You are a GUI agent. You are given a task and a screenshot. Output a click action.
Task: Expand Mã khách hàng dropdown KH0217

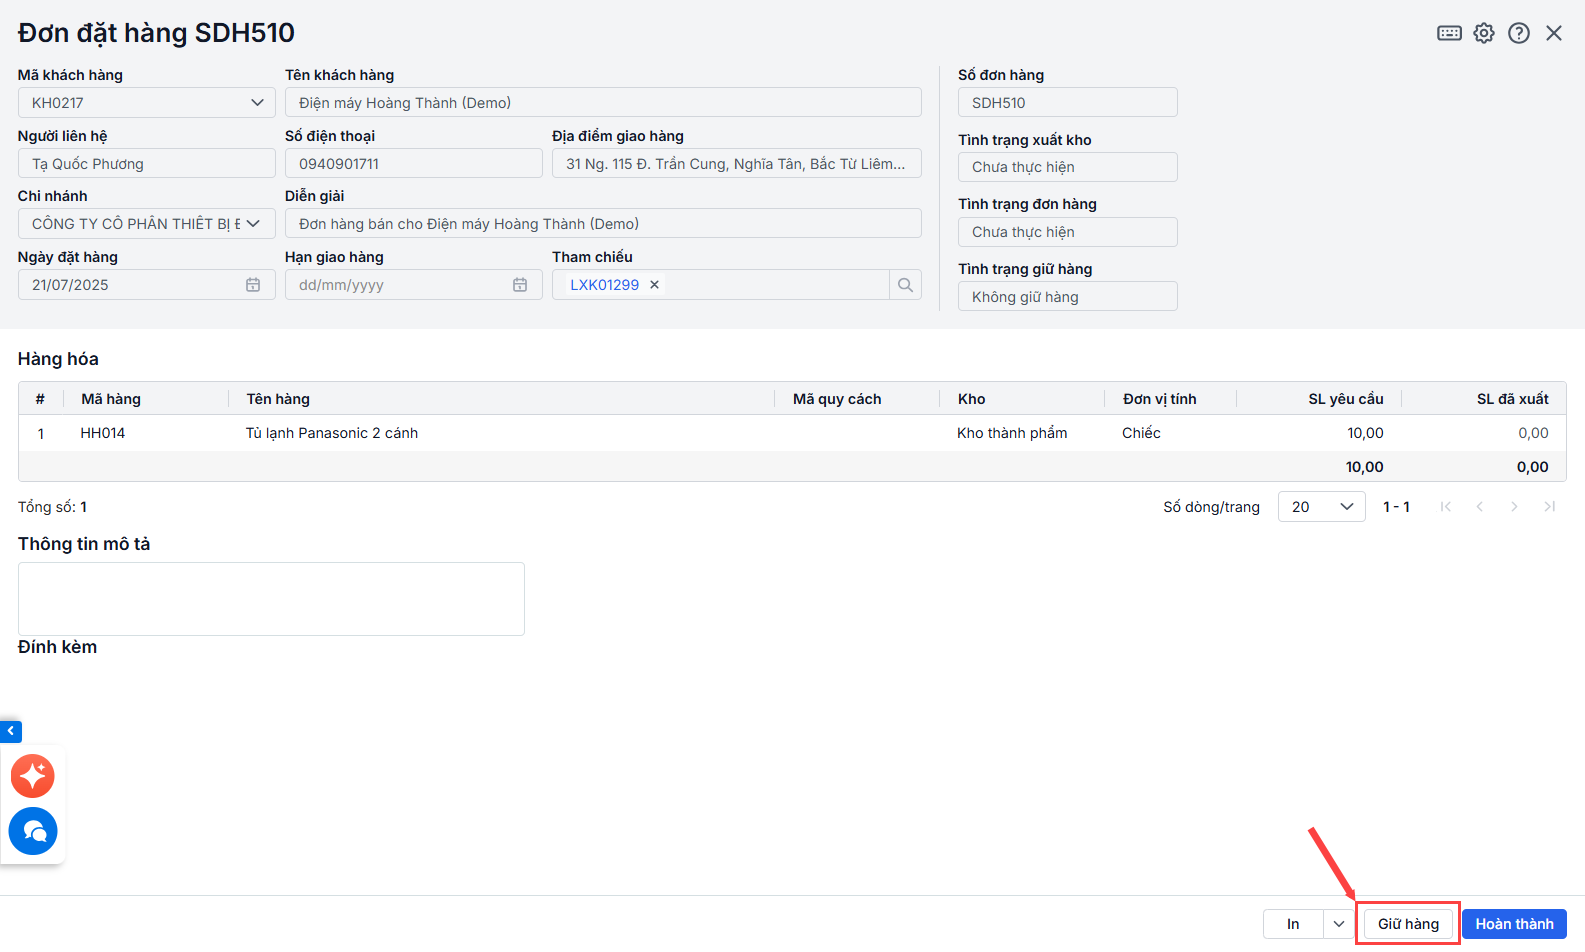pyautogui.click(x=257, y=103)
